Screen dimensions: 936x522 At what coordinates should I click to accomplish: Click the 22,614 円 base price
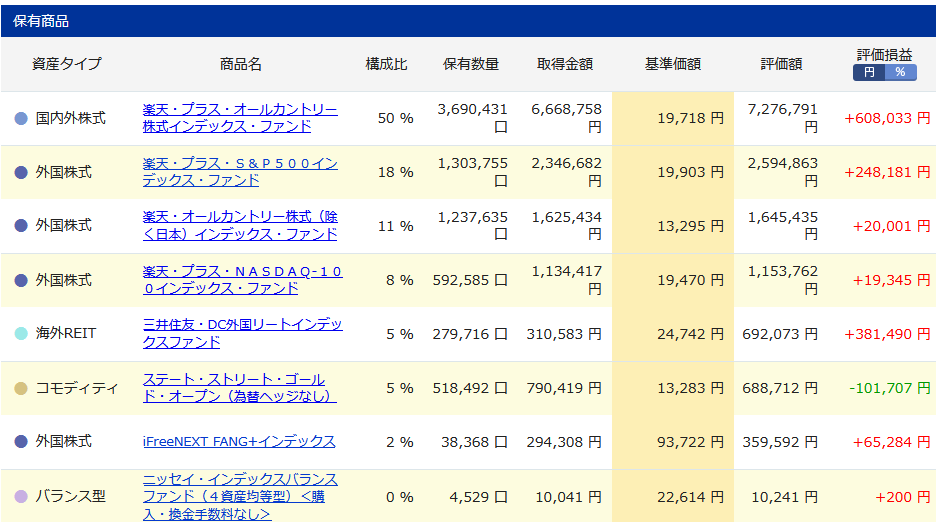click(690, 497)
